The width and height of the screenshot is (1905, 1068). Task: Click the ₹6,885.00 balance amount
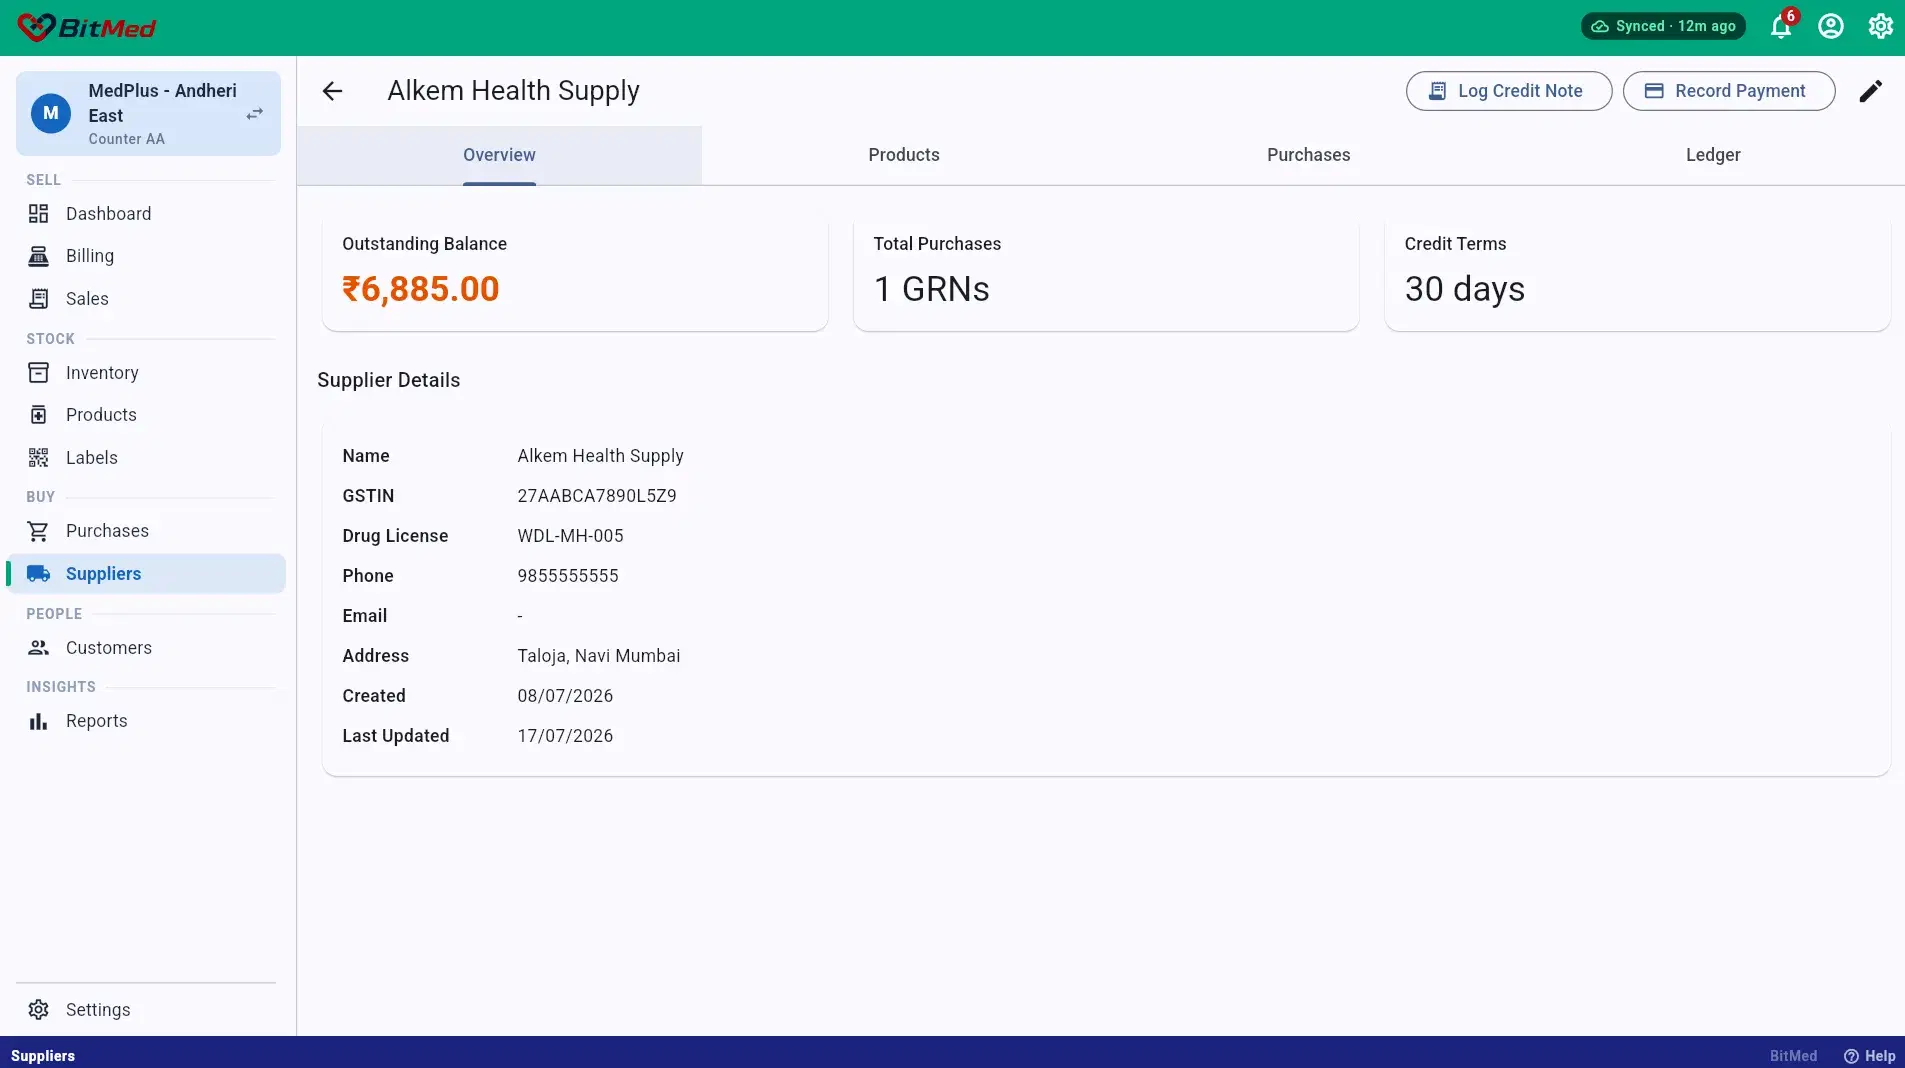click(x=421, y=289)
